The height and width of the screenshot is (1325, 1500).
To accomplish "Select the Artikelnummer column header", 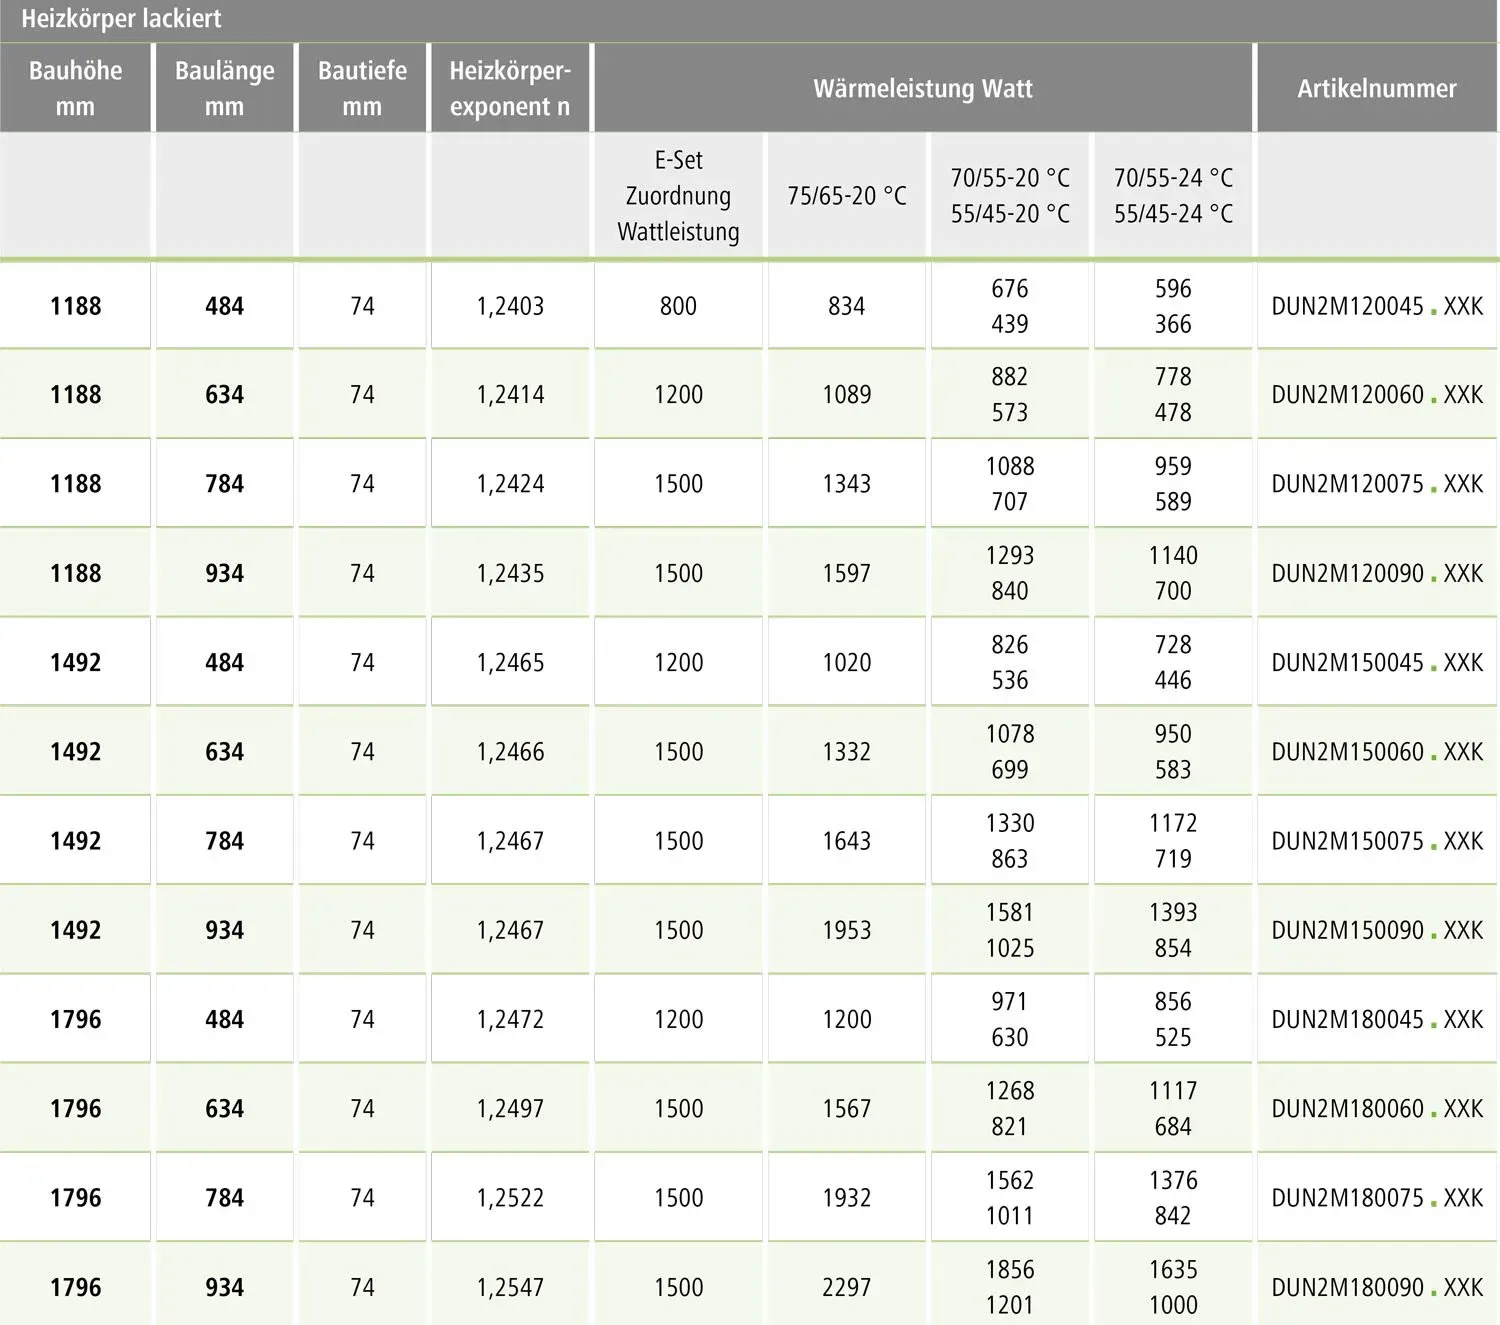I will [x=1377, y=88].
